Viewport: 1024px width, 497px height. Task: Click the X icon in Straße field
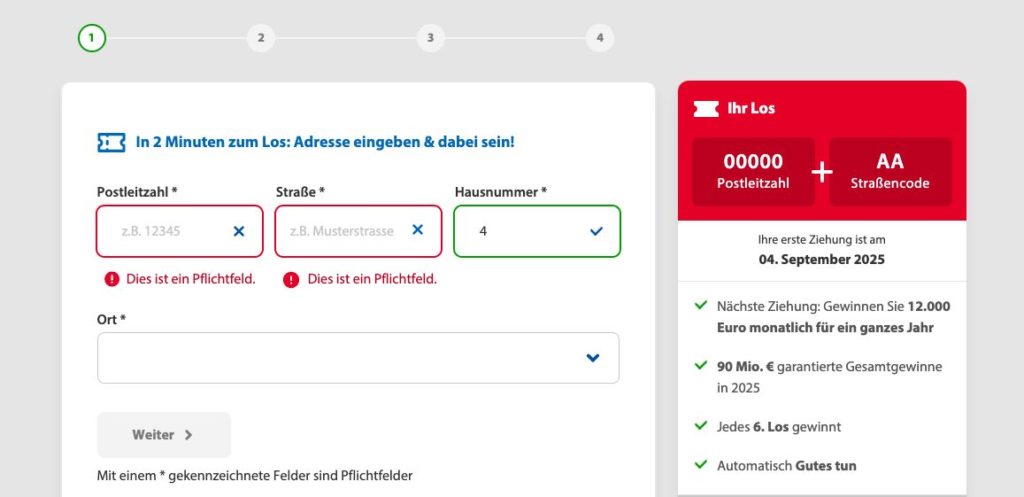418,230
